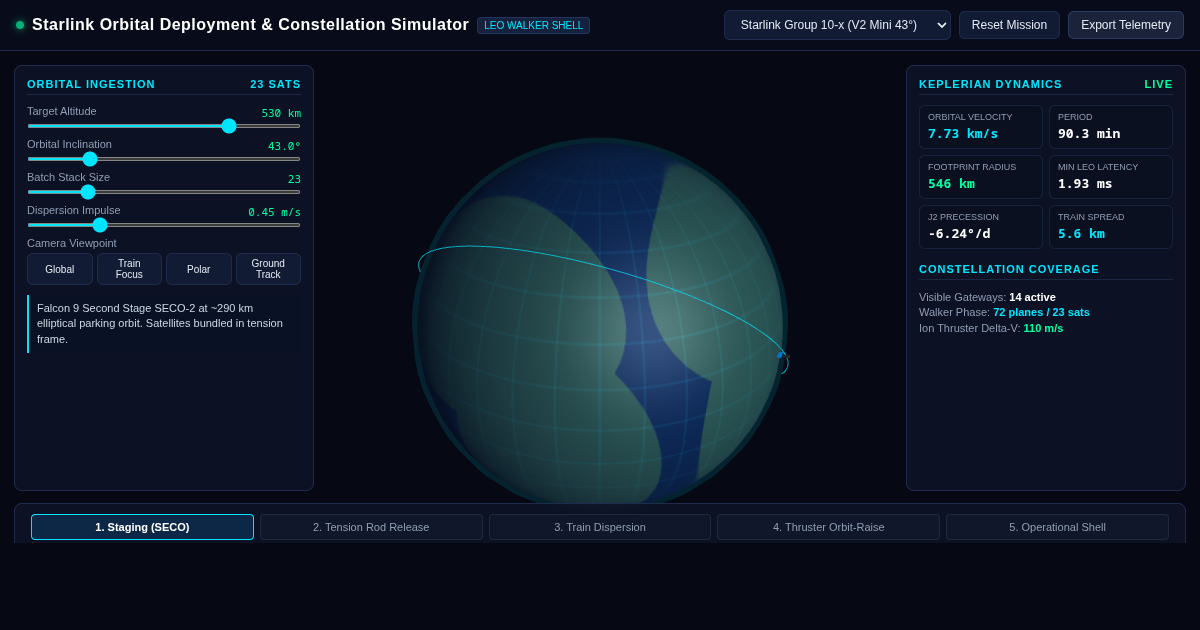Adjust the Target Altitude slider
This screenshot has width=1200, height=630.
pos(164,126)
